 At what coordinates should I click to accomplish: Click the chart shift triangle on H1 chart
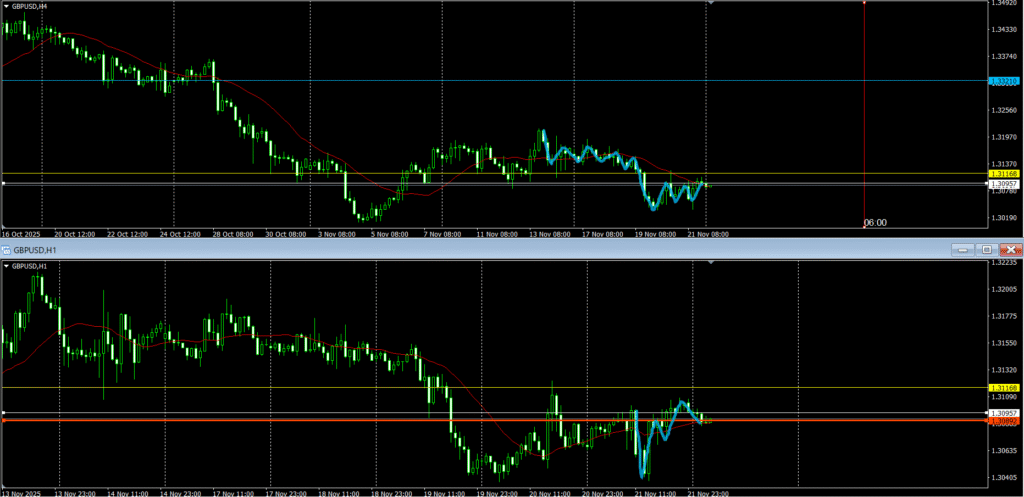point(710,262)
